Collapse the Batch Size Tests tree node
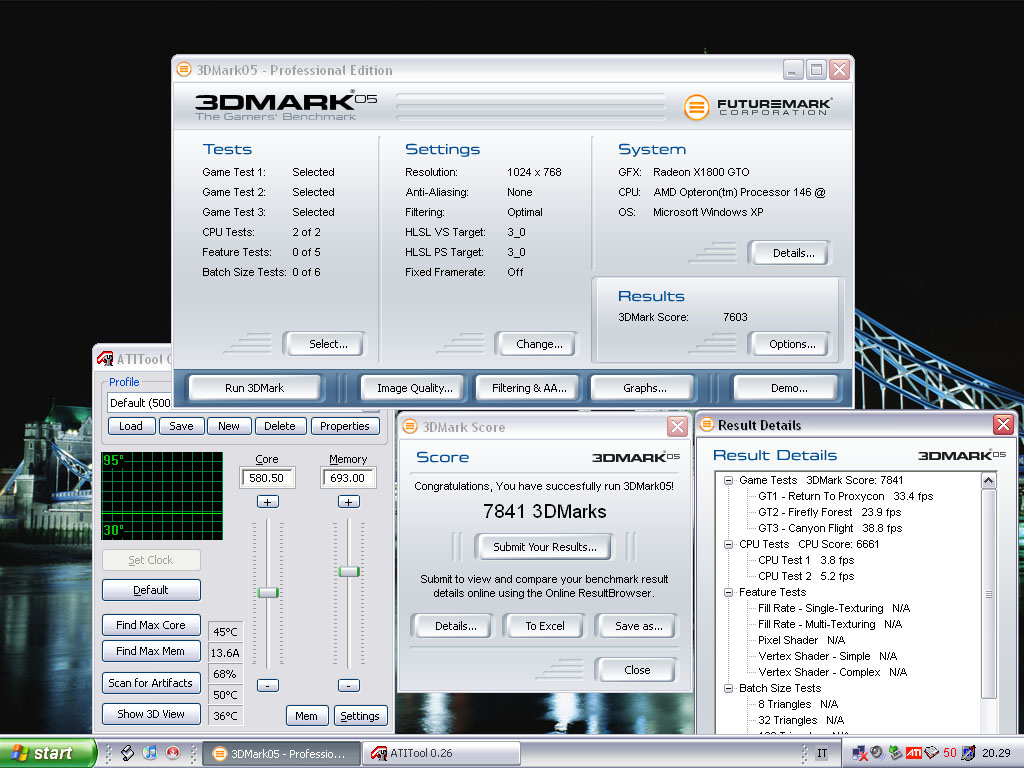This screenshot has width=1024, height=768. (728, 688)
